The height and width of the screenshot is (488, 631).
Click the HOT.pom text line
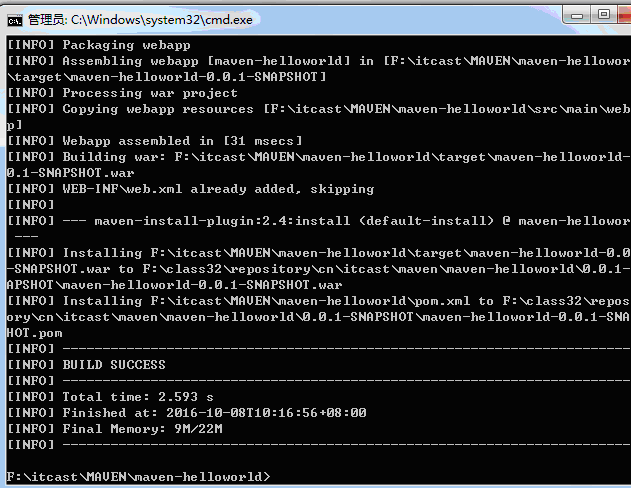[35, 333]
